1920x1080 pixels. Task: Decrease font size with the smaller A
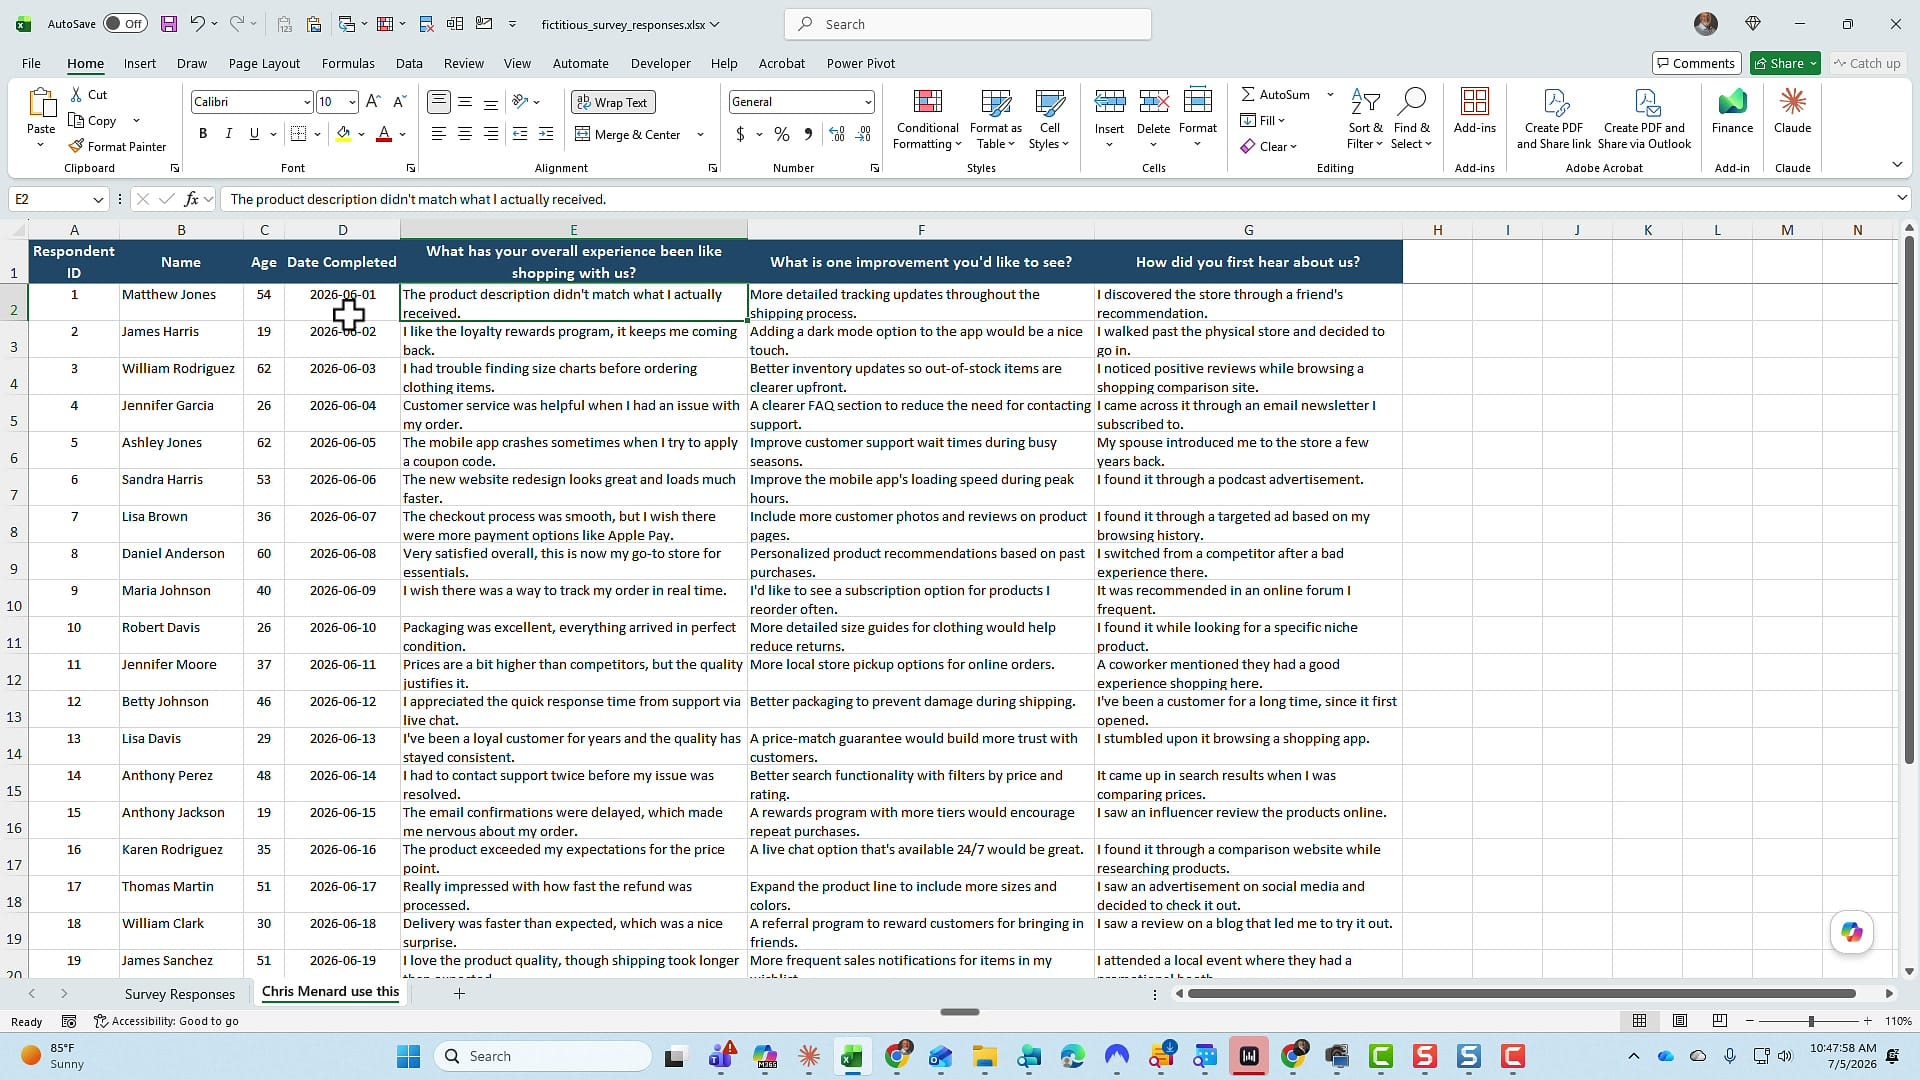399,102
